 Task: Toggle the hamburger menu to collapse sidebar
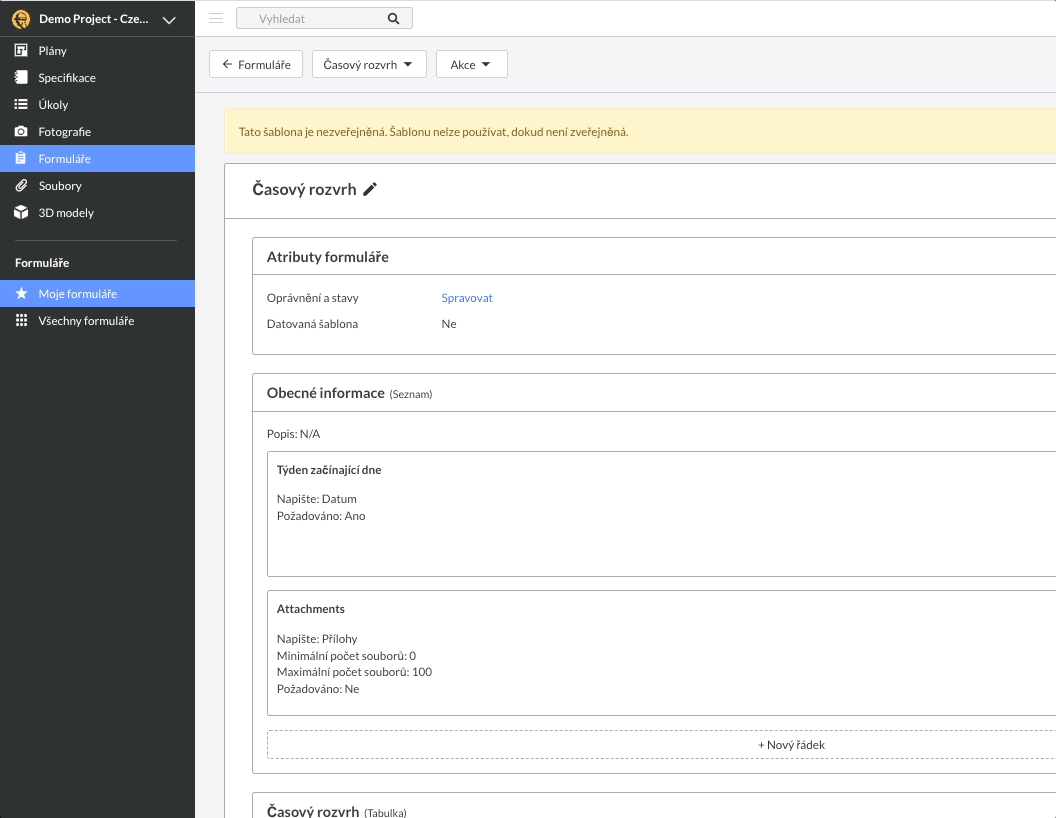point(216,18)
